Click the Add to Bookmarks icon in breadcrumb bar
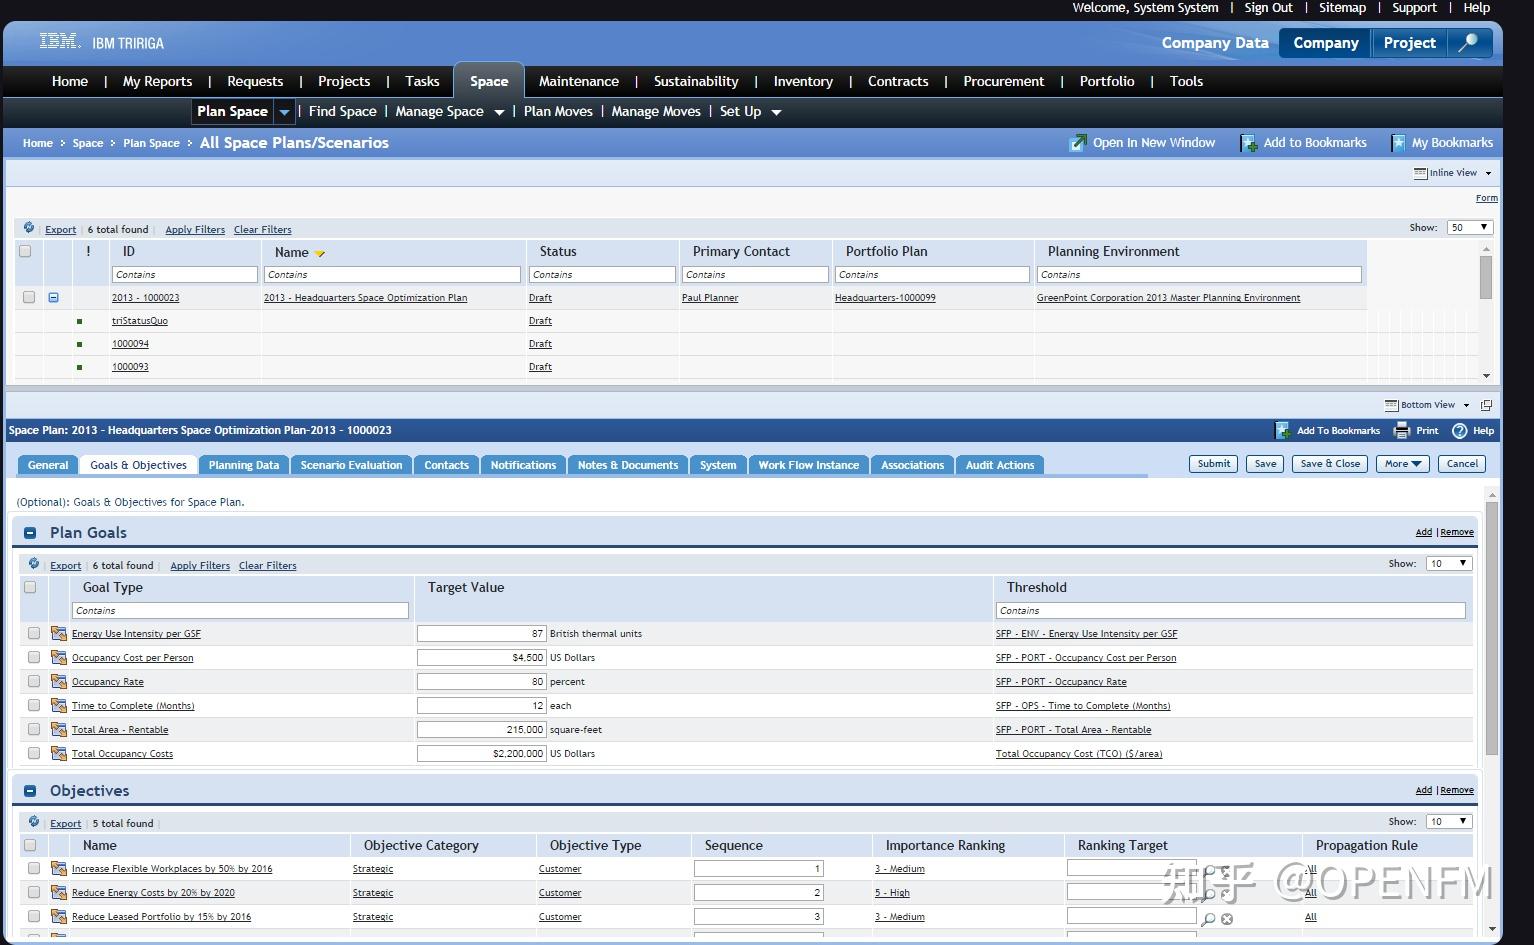 pos(1248,143)
